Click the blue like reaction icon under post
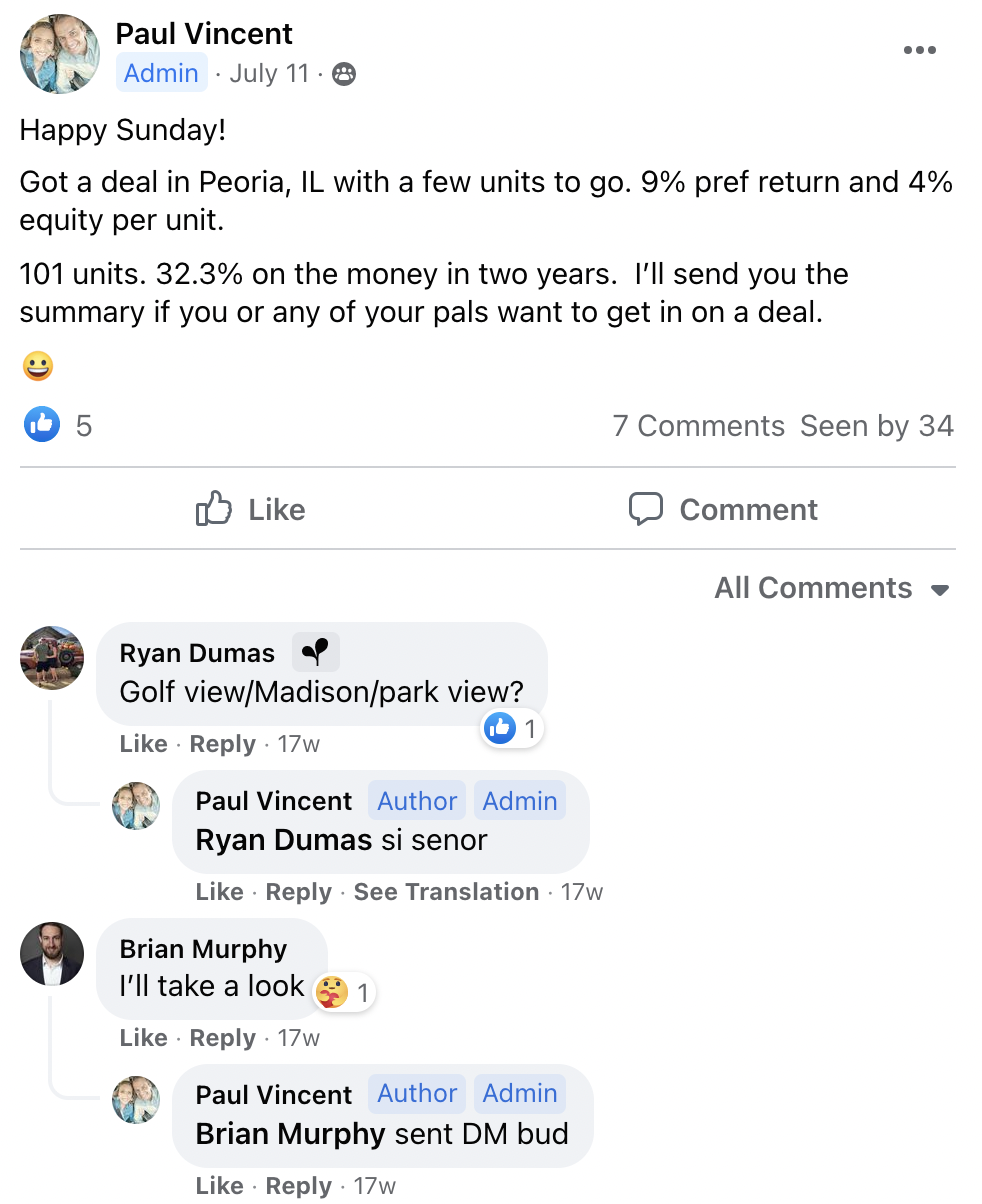 tap(41, 425)
